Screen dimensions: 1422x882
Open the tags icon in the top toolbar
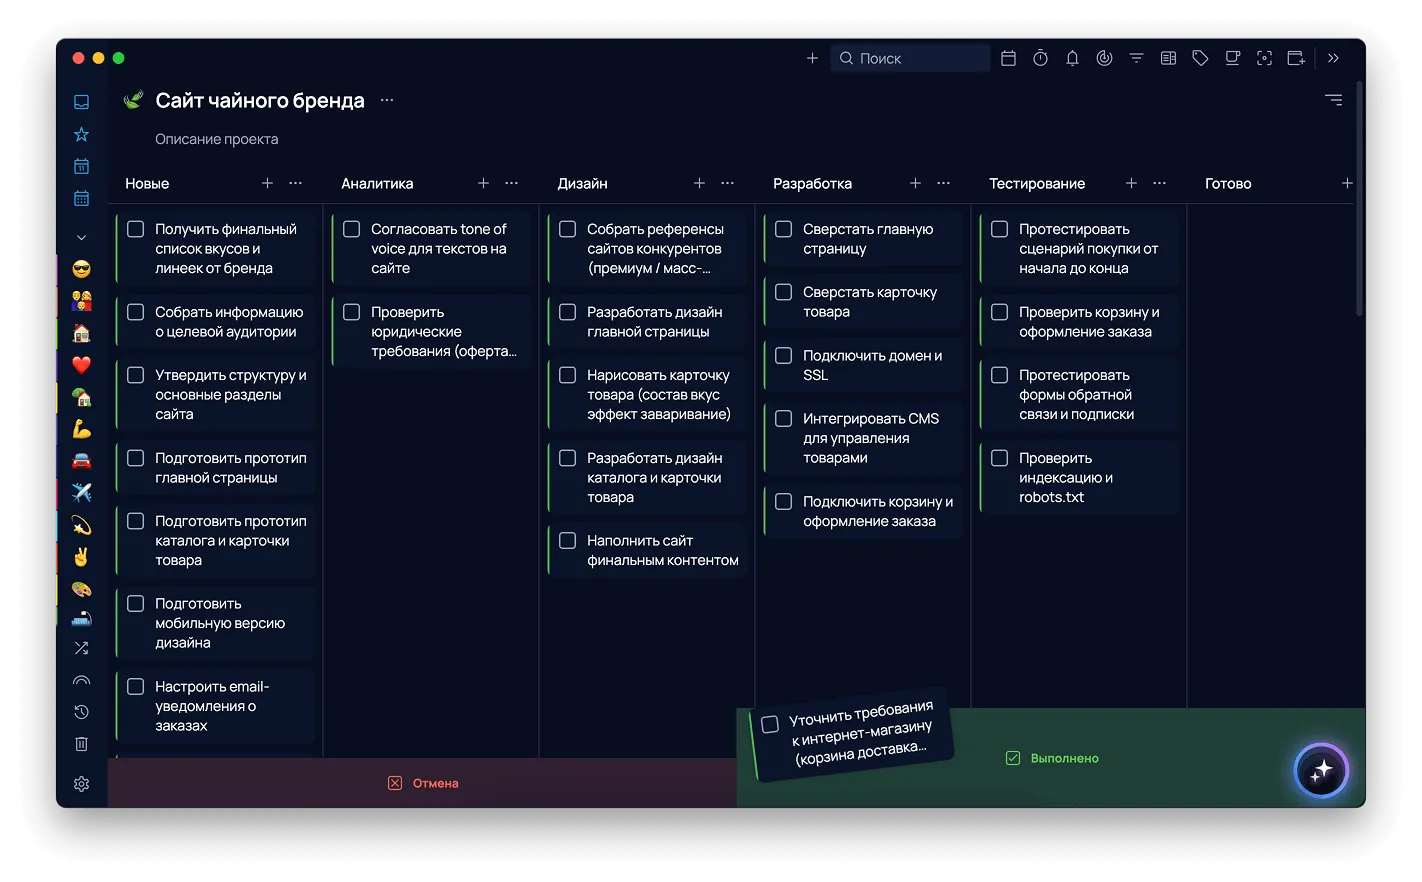(x=1200, y=58)
